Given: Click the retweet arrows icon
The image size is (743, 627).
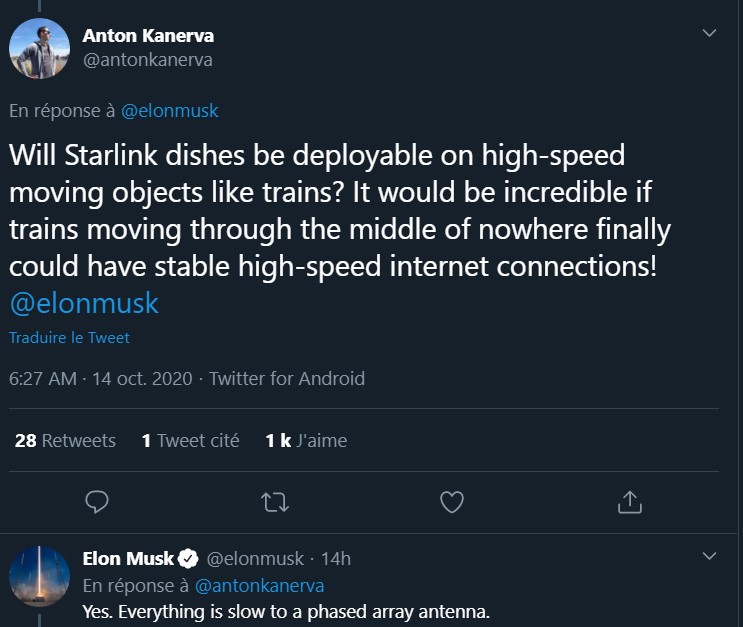Looking at the screenshot, I should [273, 501].
